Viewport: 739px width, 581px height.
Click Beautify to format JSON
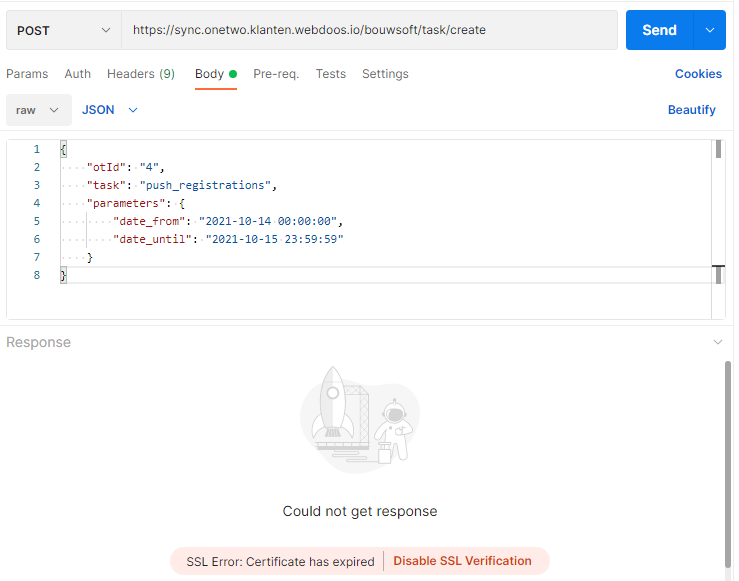tap(691, 110)
